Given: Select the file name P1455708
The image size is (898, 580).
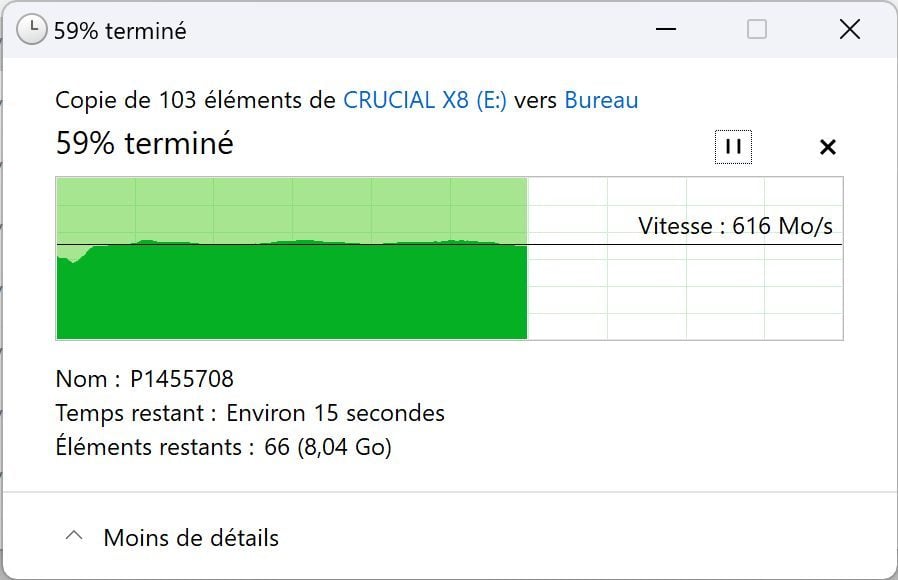Looking at the screenshot, I should (182, 379).
